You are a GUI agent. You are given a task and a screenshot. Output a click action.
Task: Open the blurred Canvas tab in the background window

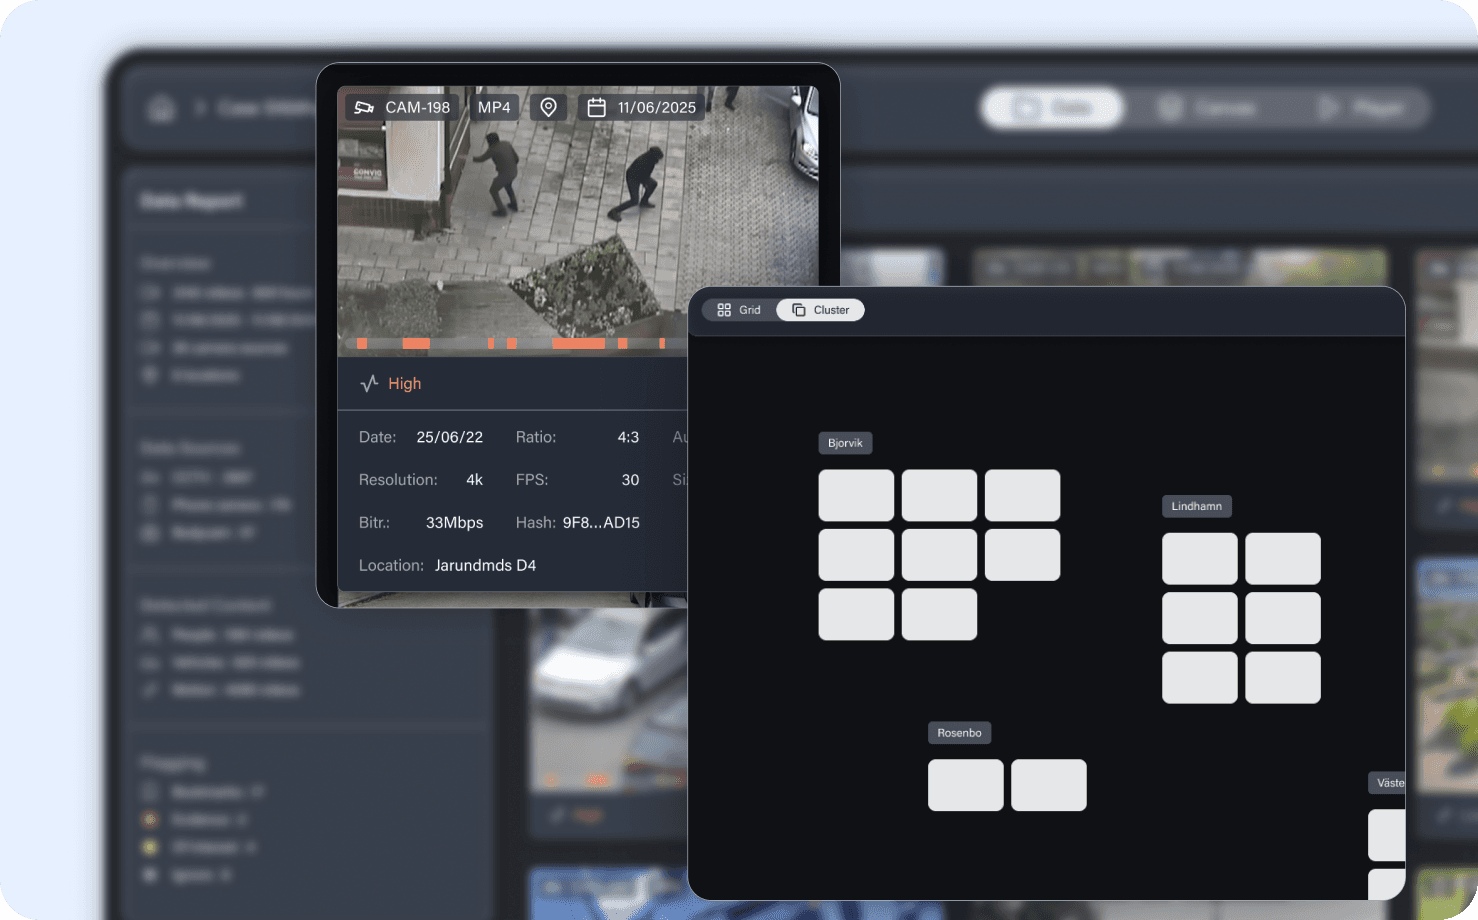click(x=1207, y=108)
